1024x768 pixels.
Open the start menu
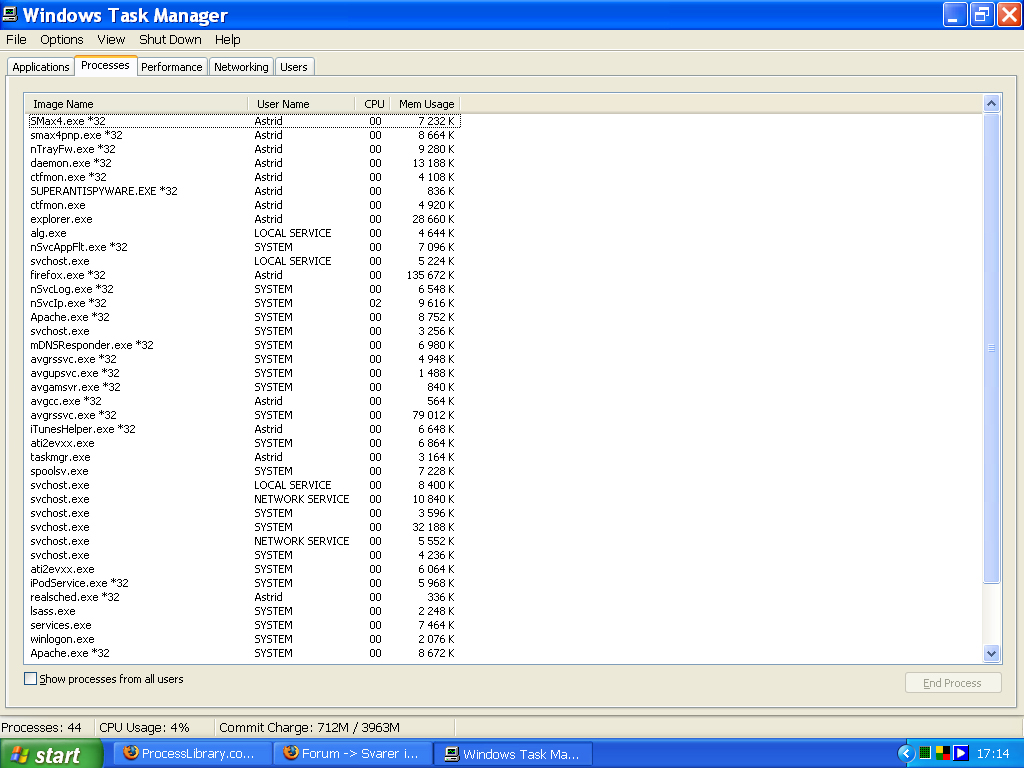pyautogui.click(x=51, y=754)
